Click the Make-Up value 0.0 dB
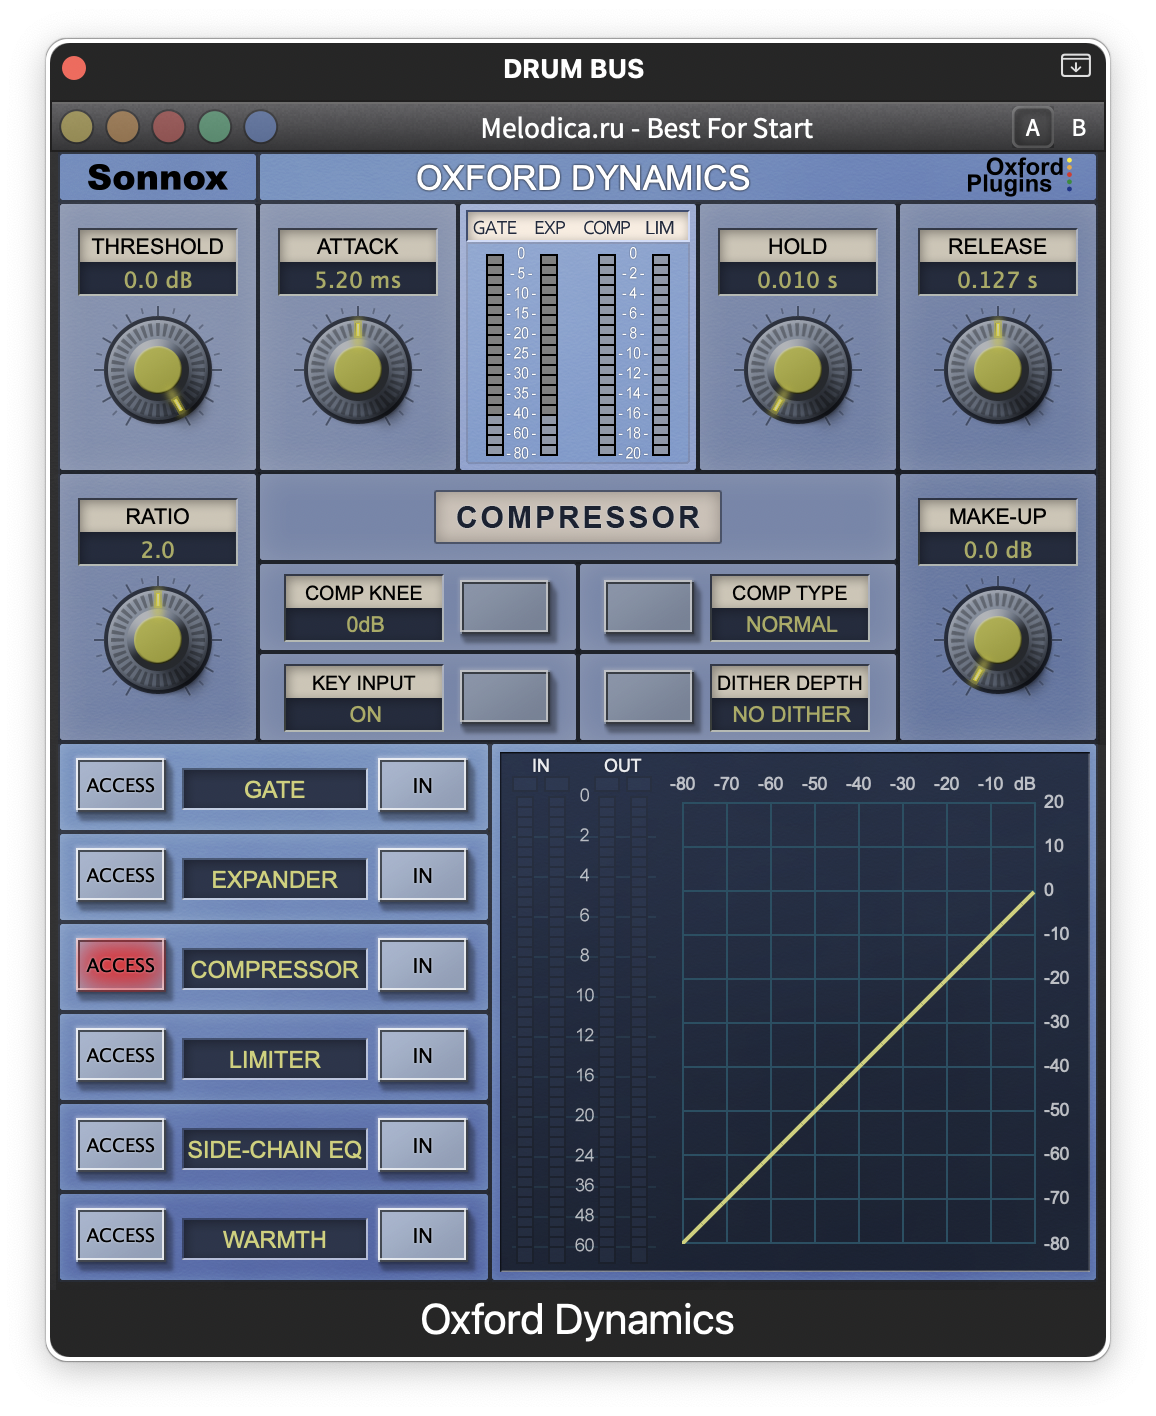The width and height of the screenshot is (1156, 1416). [998, 550]
